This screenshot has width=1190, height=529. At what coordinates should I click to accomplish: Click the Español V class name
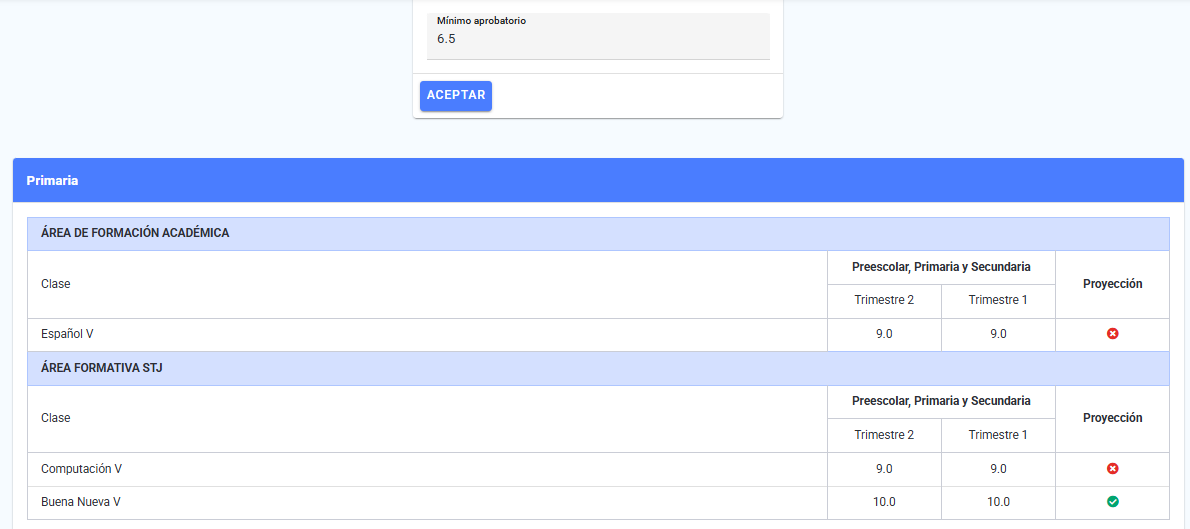(x=67, y=334)
